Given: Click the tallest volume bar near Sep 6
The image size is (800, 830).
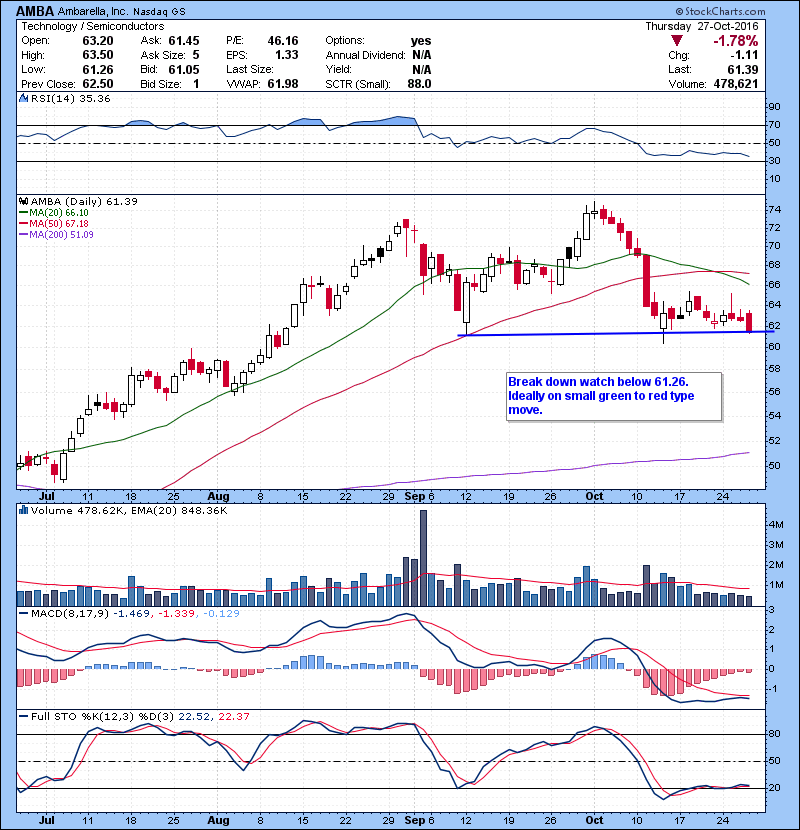Looking at the screenshot, I should click(x=423, y=558).
